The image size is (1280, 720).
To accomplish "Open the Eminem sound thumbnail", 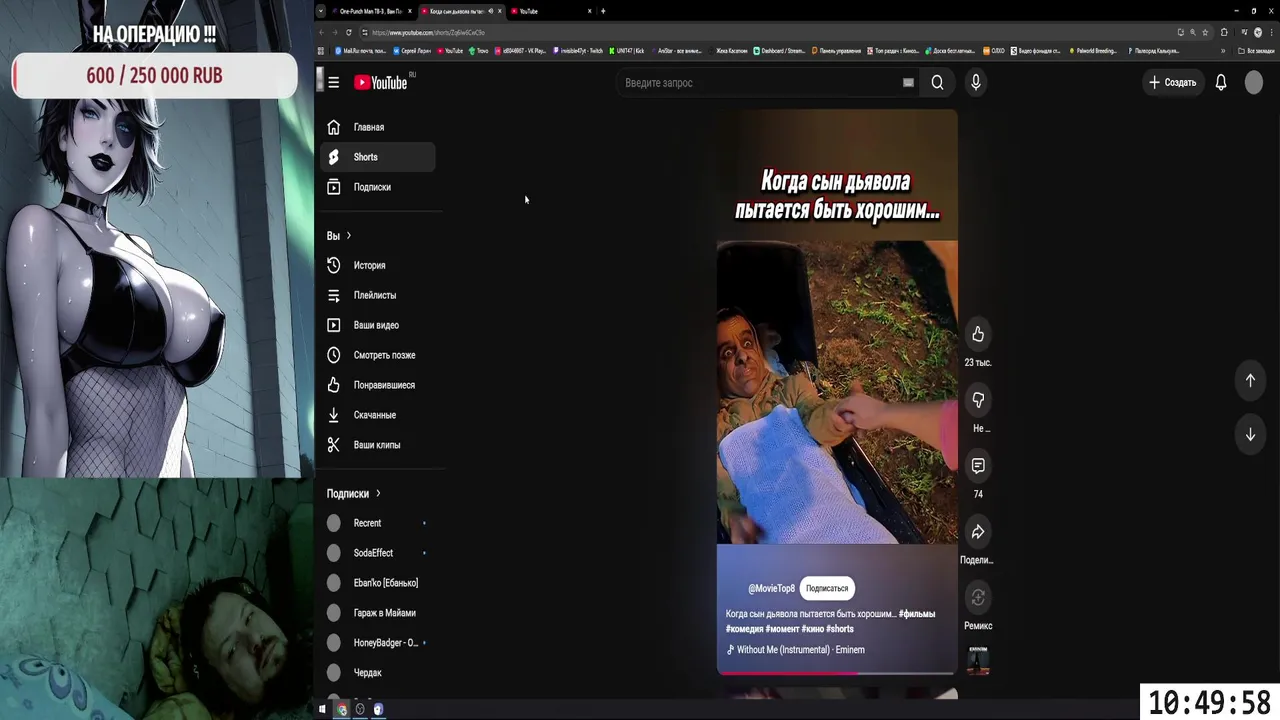I will [978, 660].
